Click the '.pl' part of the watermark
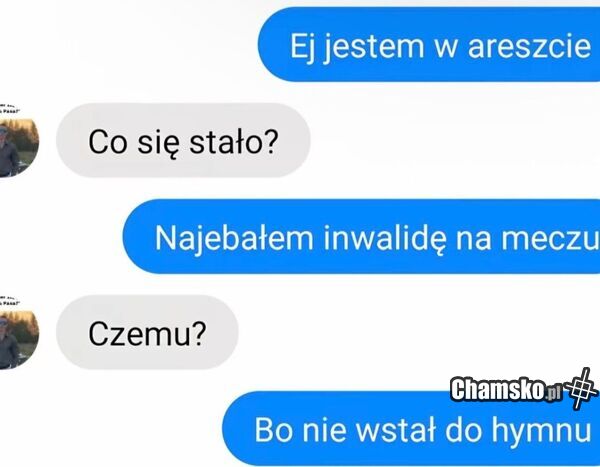This screenshot has width=600, height=467. tap(553, 393)
